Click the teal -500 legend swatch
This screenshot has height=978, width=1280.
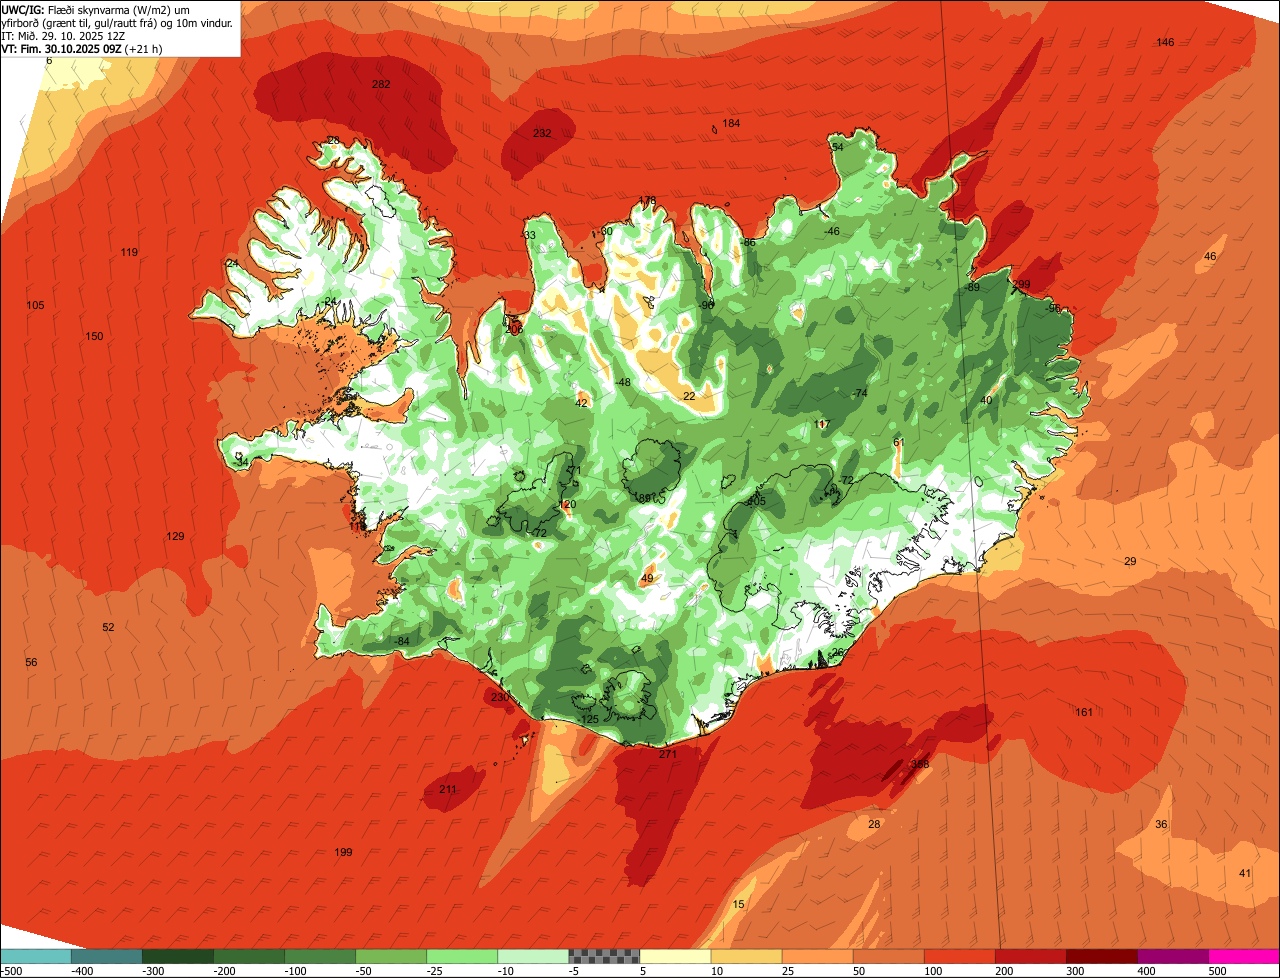pyautogui.click(x=35, y=956)
